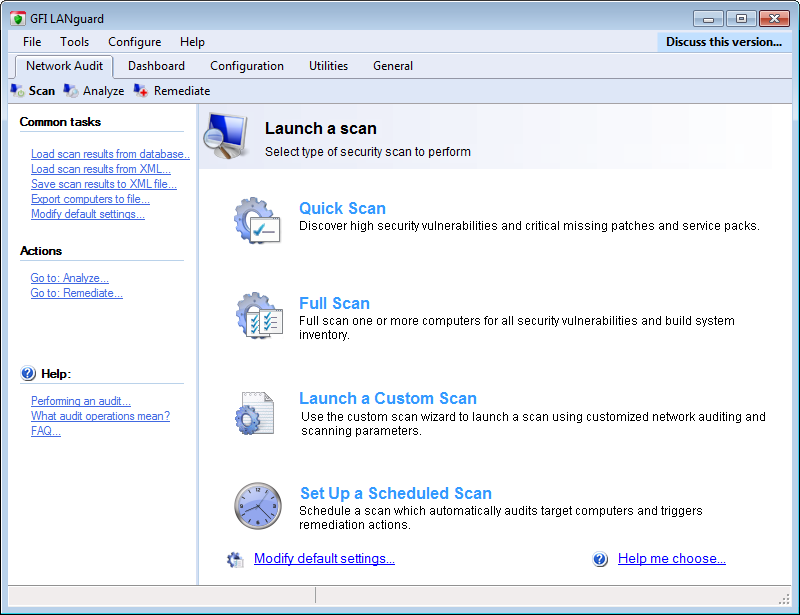
Task: Open Load scan results from XML link
Action: pyautogui.click(x=101, y=169)
